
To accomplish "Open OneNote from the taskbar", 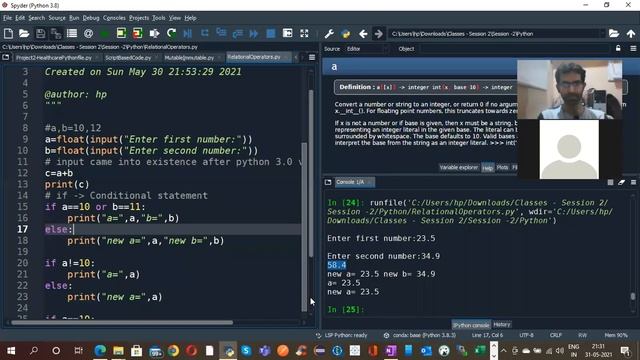I will pos(391,351).
